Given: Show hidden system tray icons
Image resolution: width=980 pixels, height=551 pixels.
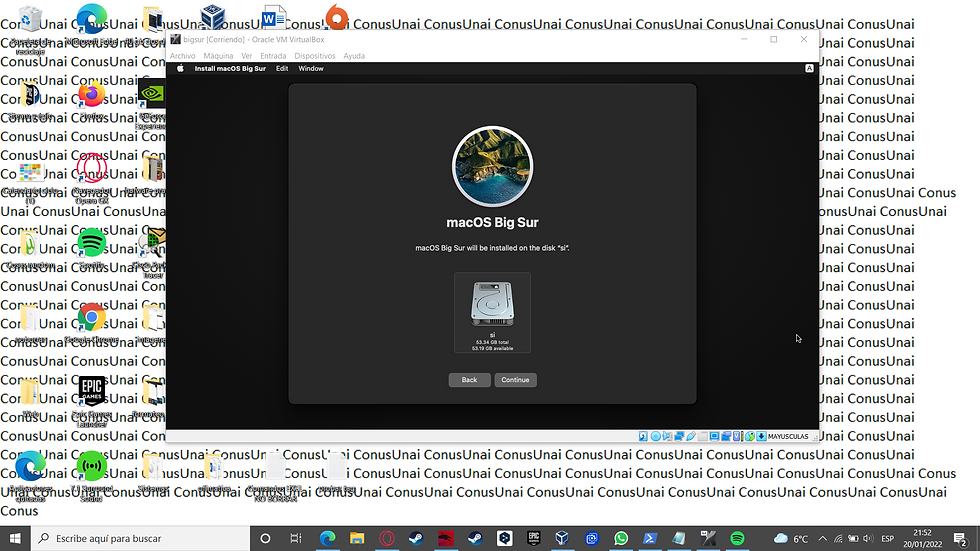Looking at the screenshot, I should pos(822,539).
